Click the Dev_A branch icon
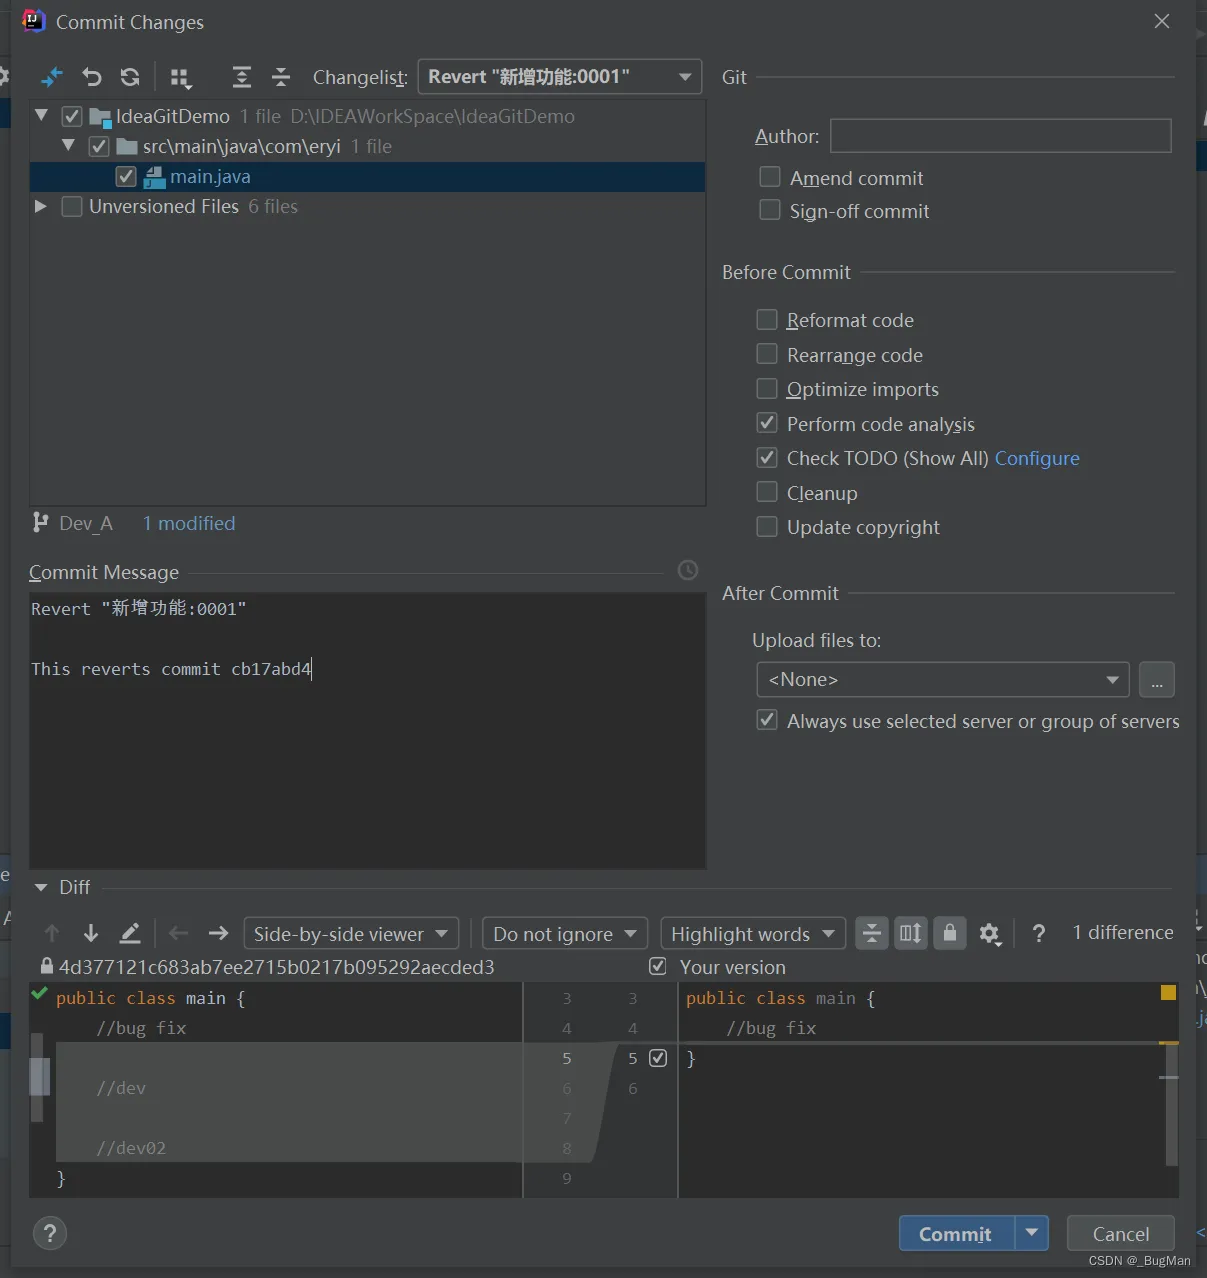The width and height of the screenshot is (1207, 1278). tap(41, 522)
